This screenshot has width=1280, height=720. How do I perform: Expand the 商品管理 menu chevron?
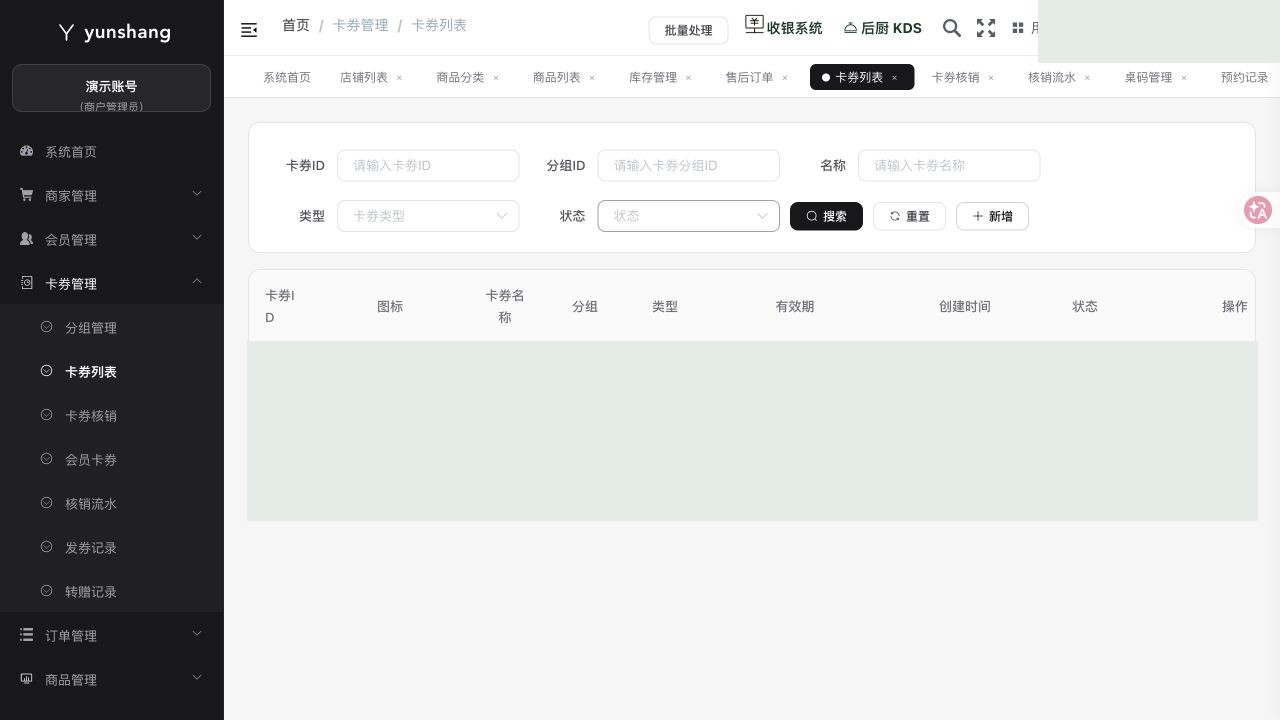[x=197, y=678]
